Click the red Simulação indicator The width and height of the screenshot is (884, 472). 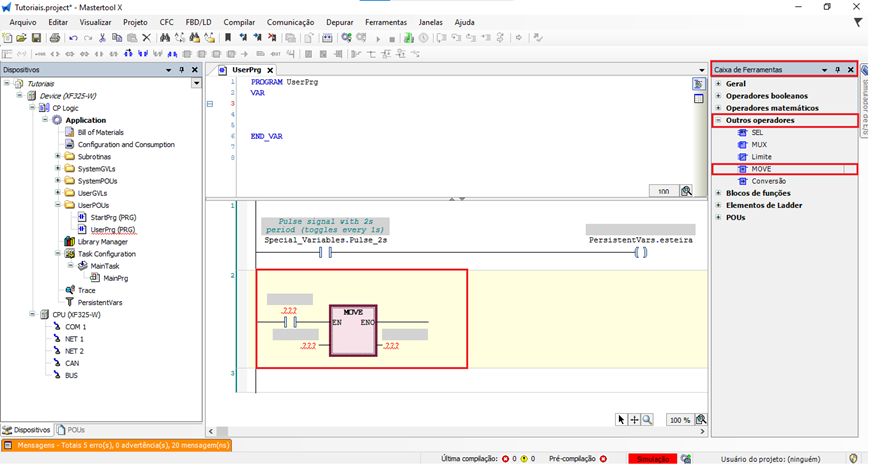tap(651, 458)
